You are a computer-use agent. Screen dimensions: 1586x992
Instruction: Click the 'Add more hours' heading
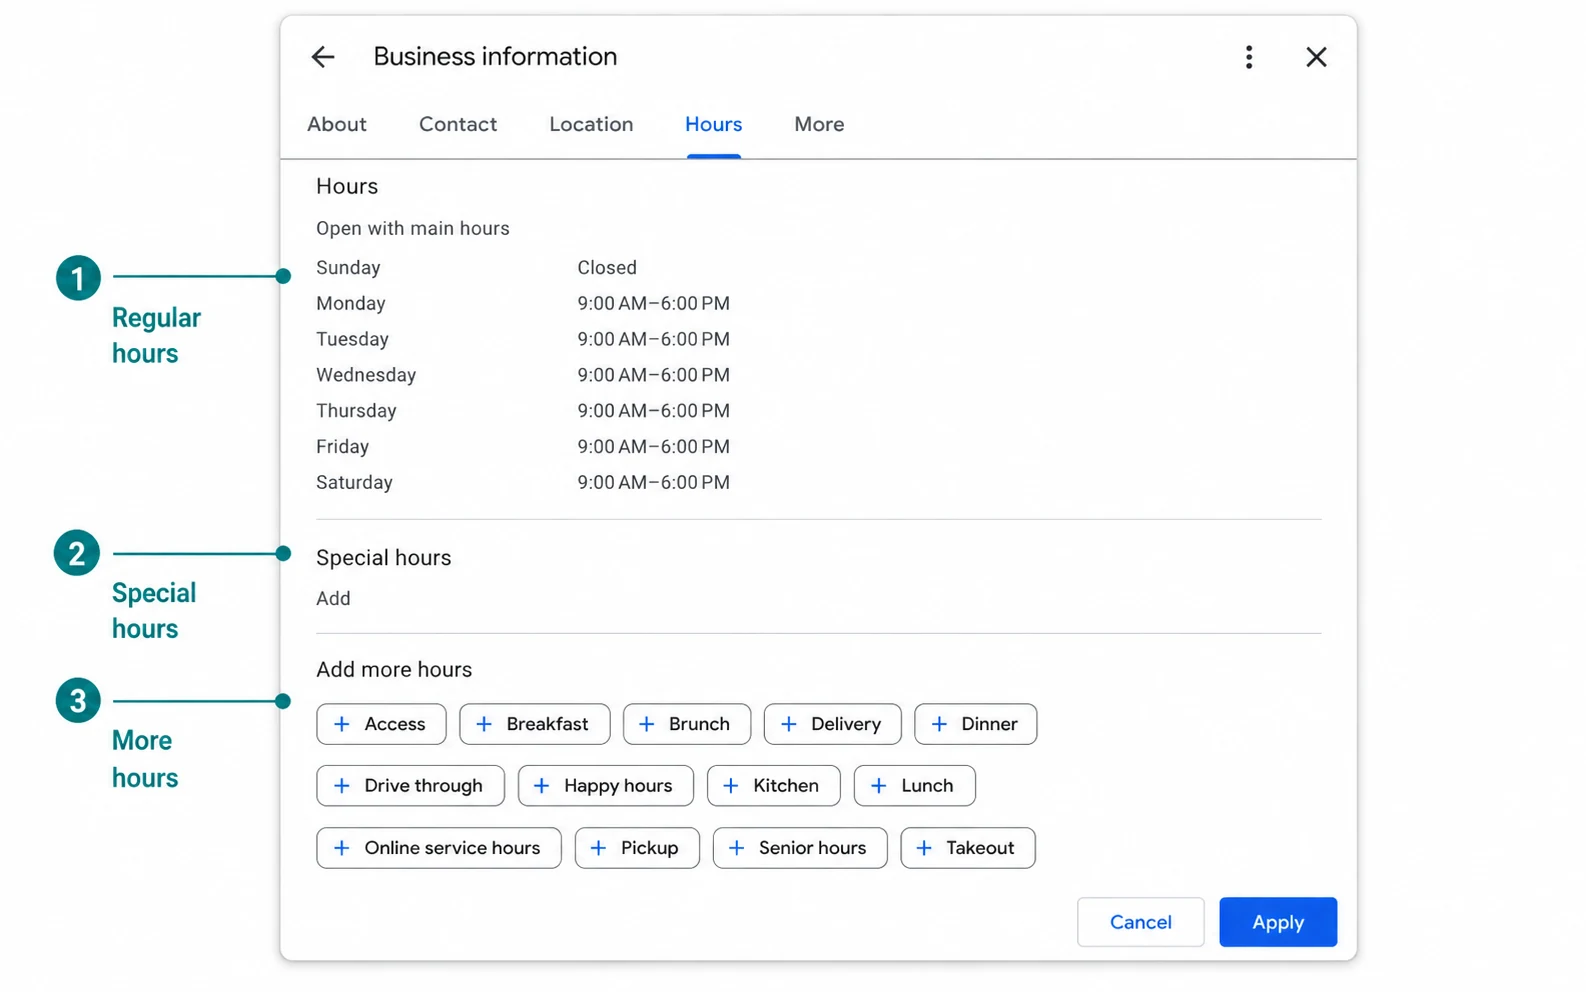(x=394, y=669)
